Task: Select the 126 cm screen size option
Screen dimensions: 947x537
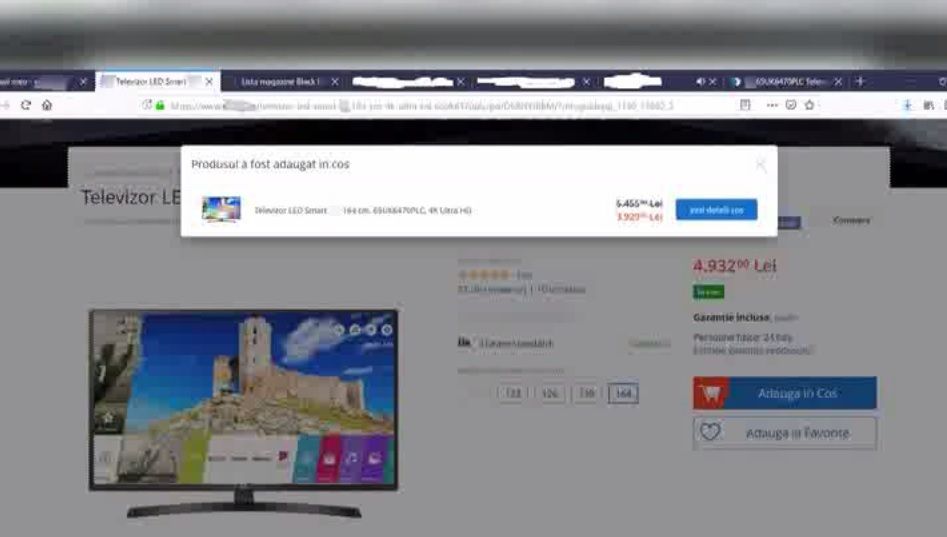Action: [550, 393]
